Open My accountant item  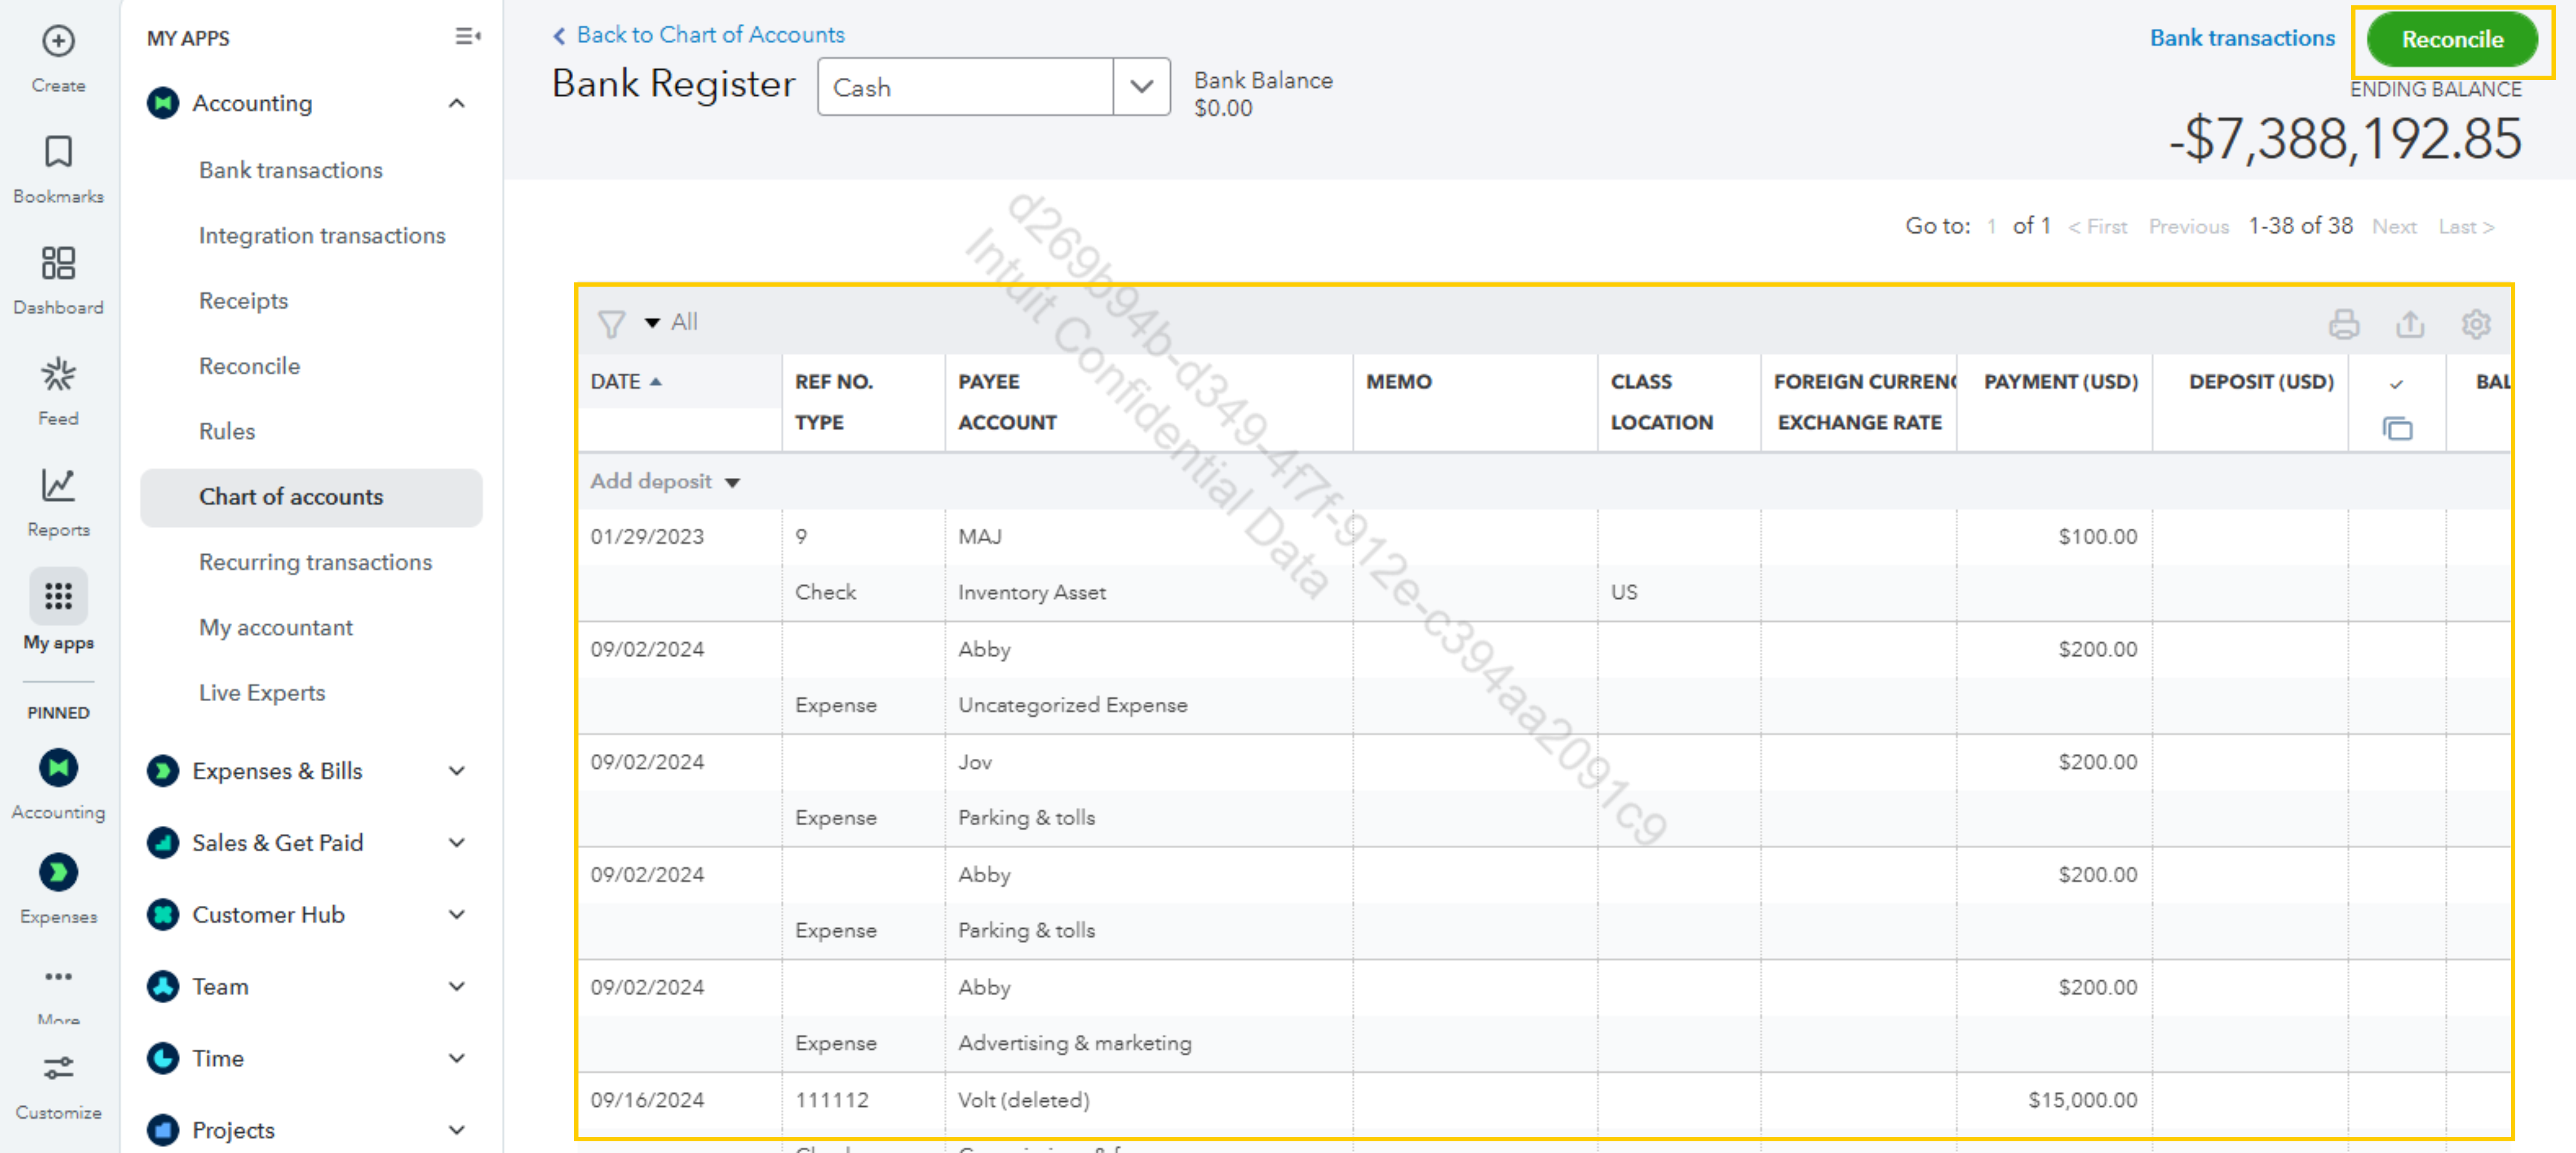pos(275,627)
